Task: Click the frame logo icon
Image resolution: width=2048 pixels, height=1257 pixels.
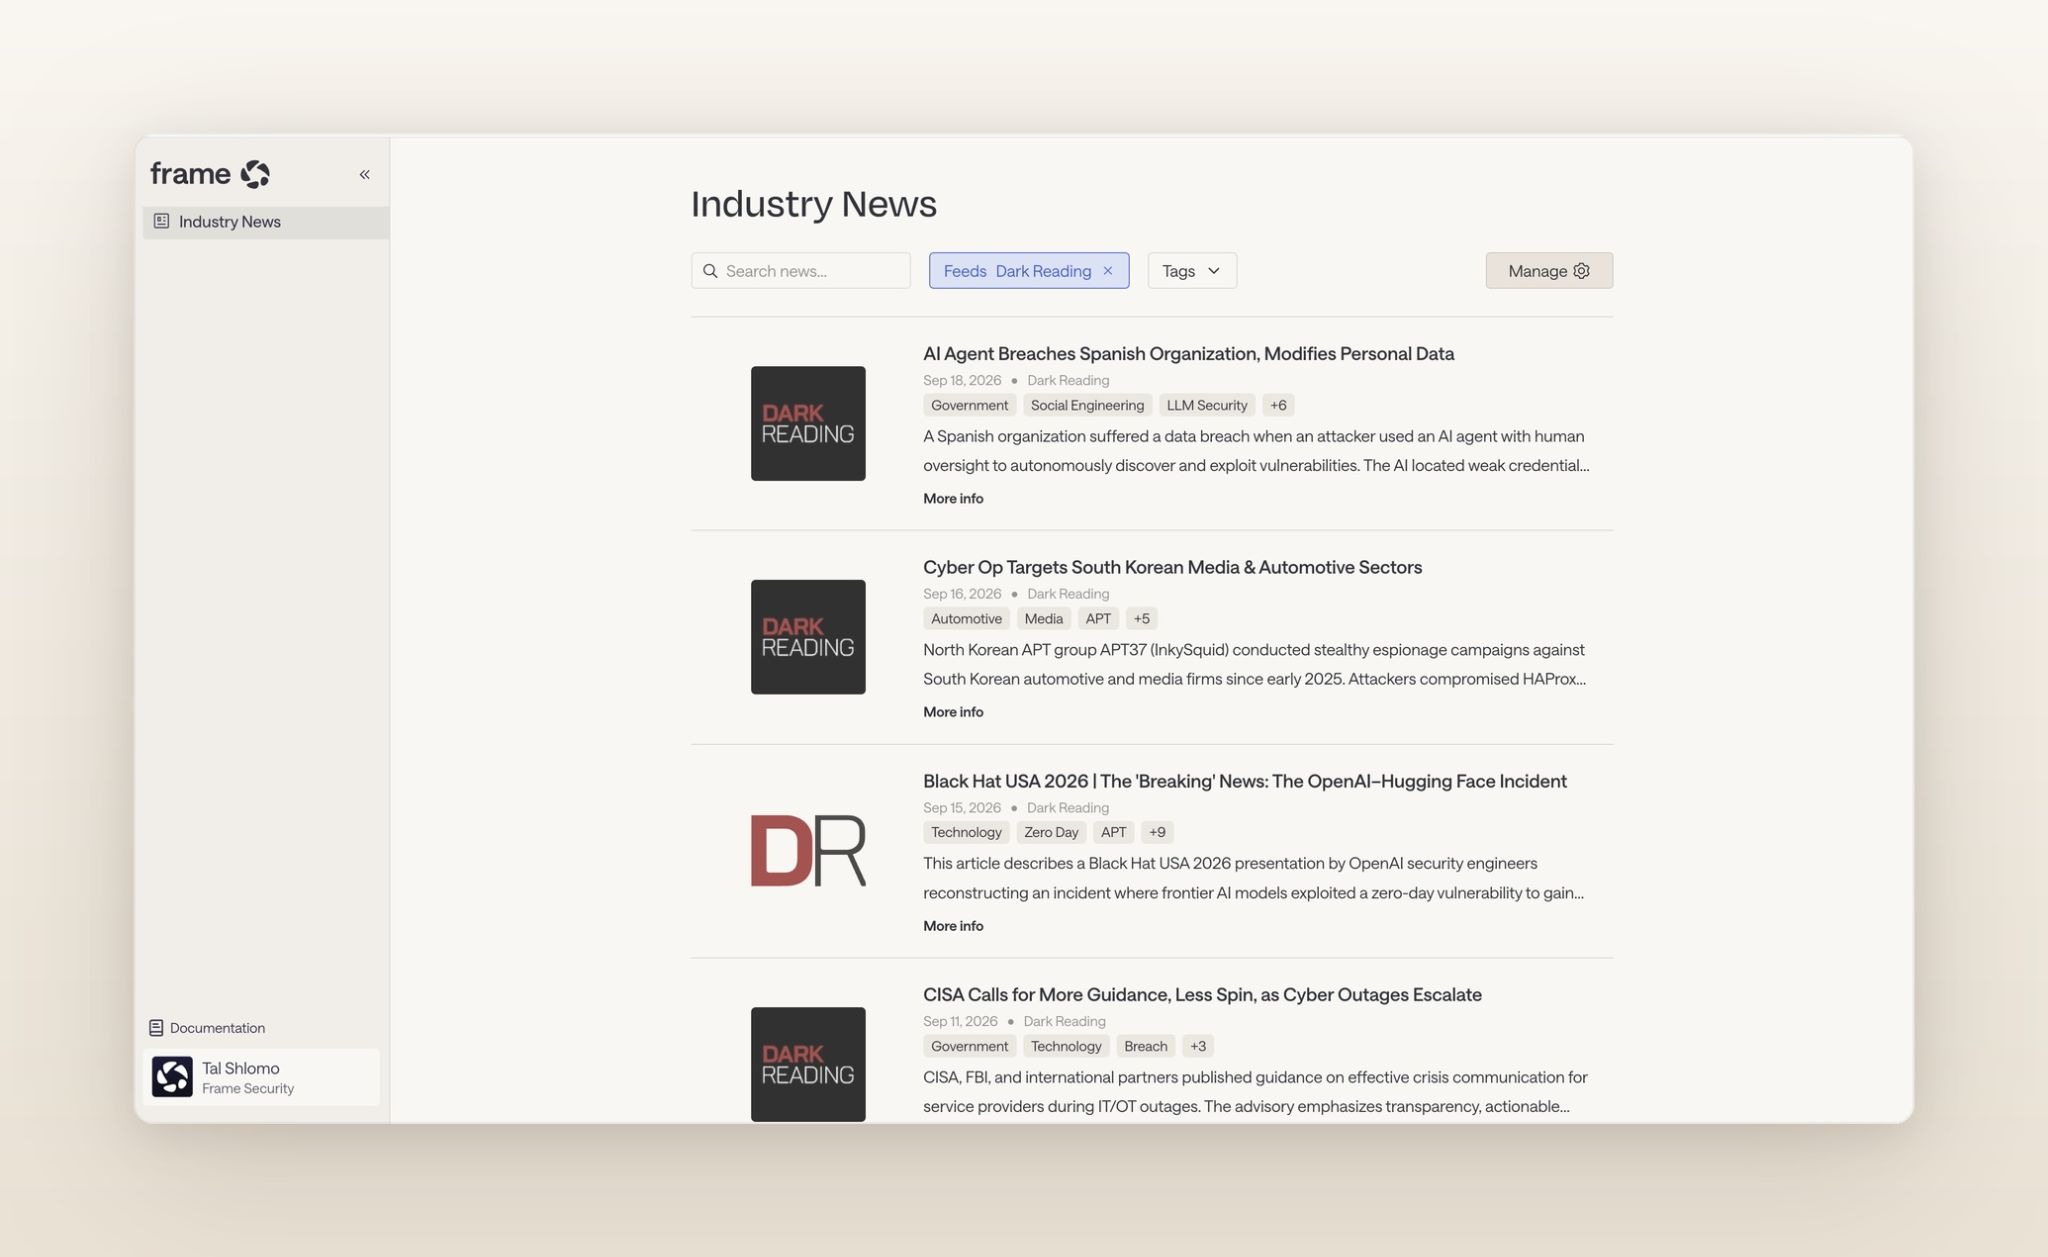Action: (255, 174)
